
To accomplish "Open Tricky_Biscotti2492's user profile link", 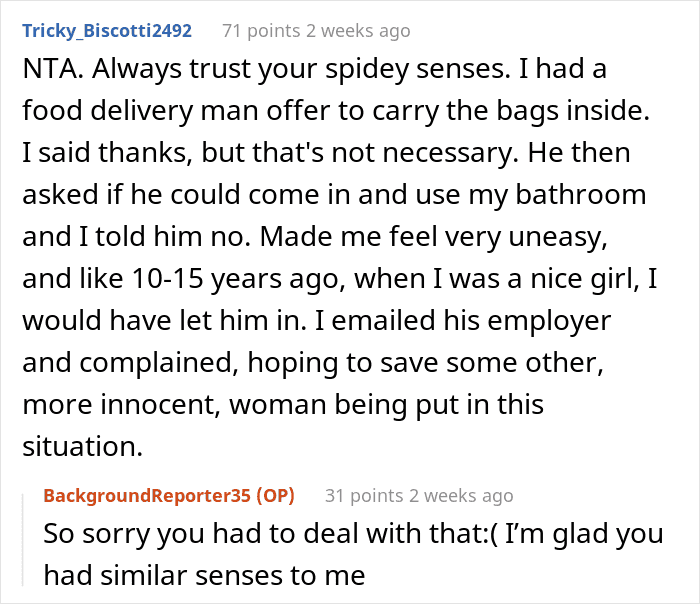I will click(106, 30).
